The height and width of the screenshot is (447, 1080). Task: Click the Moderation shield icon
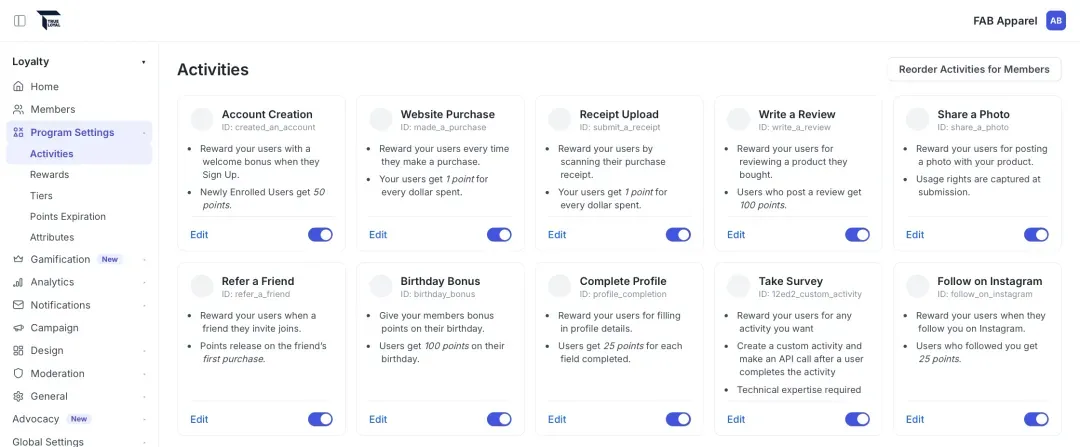(x=19, y=373)
